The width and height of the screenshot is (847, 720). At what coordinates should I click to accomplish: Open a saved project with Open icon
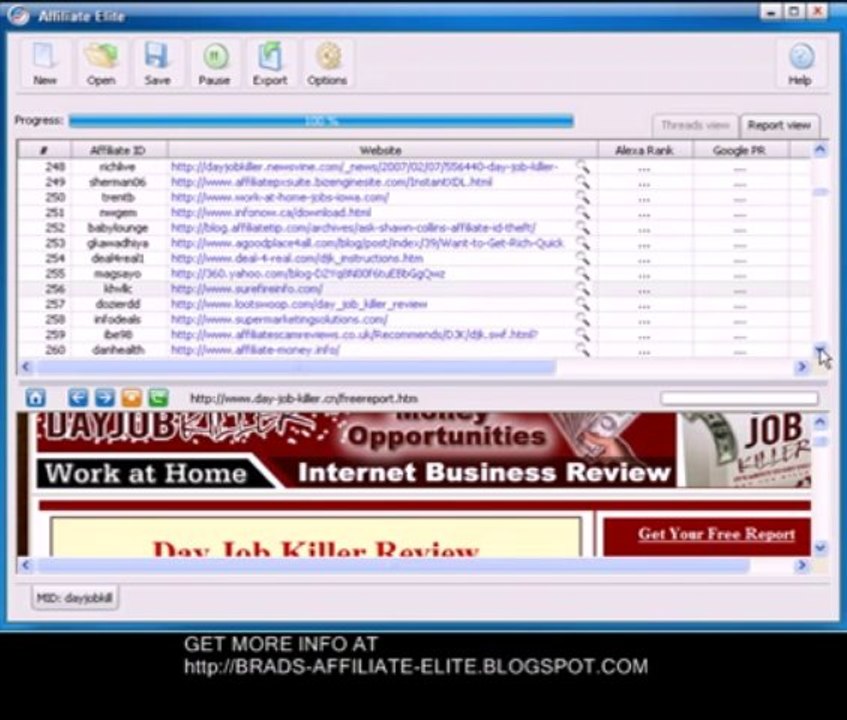(101, 63)
